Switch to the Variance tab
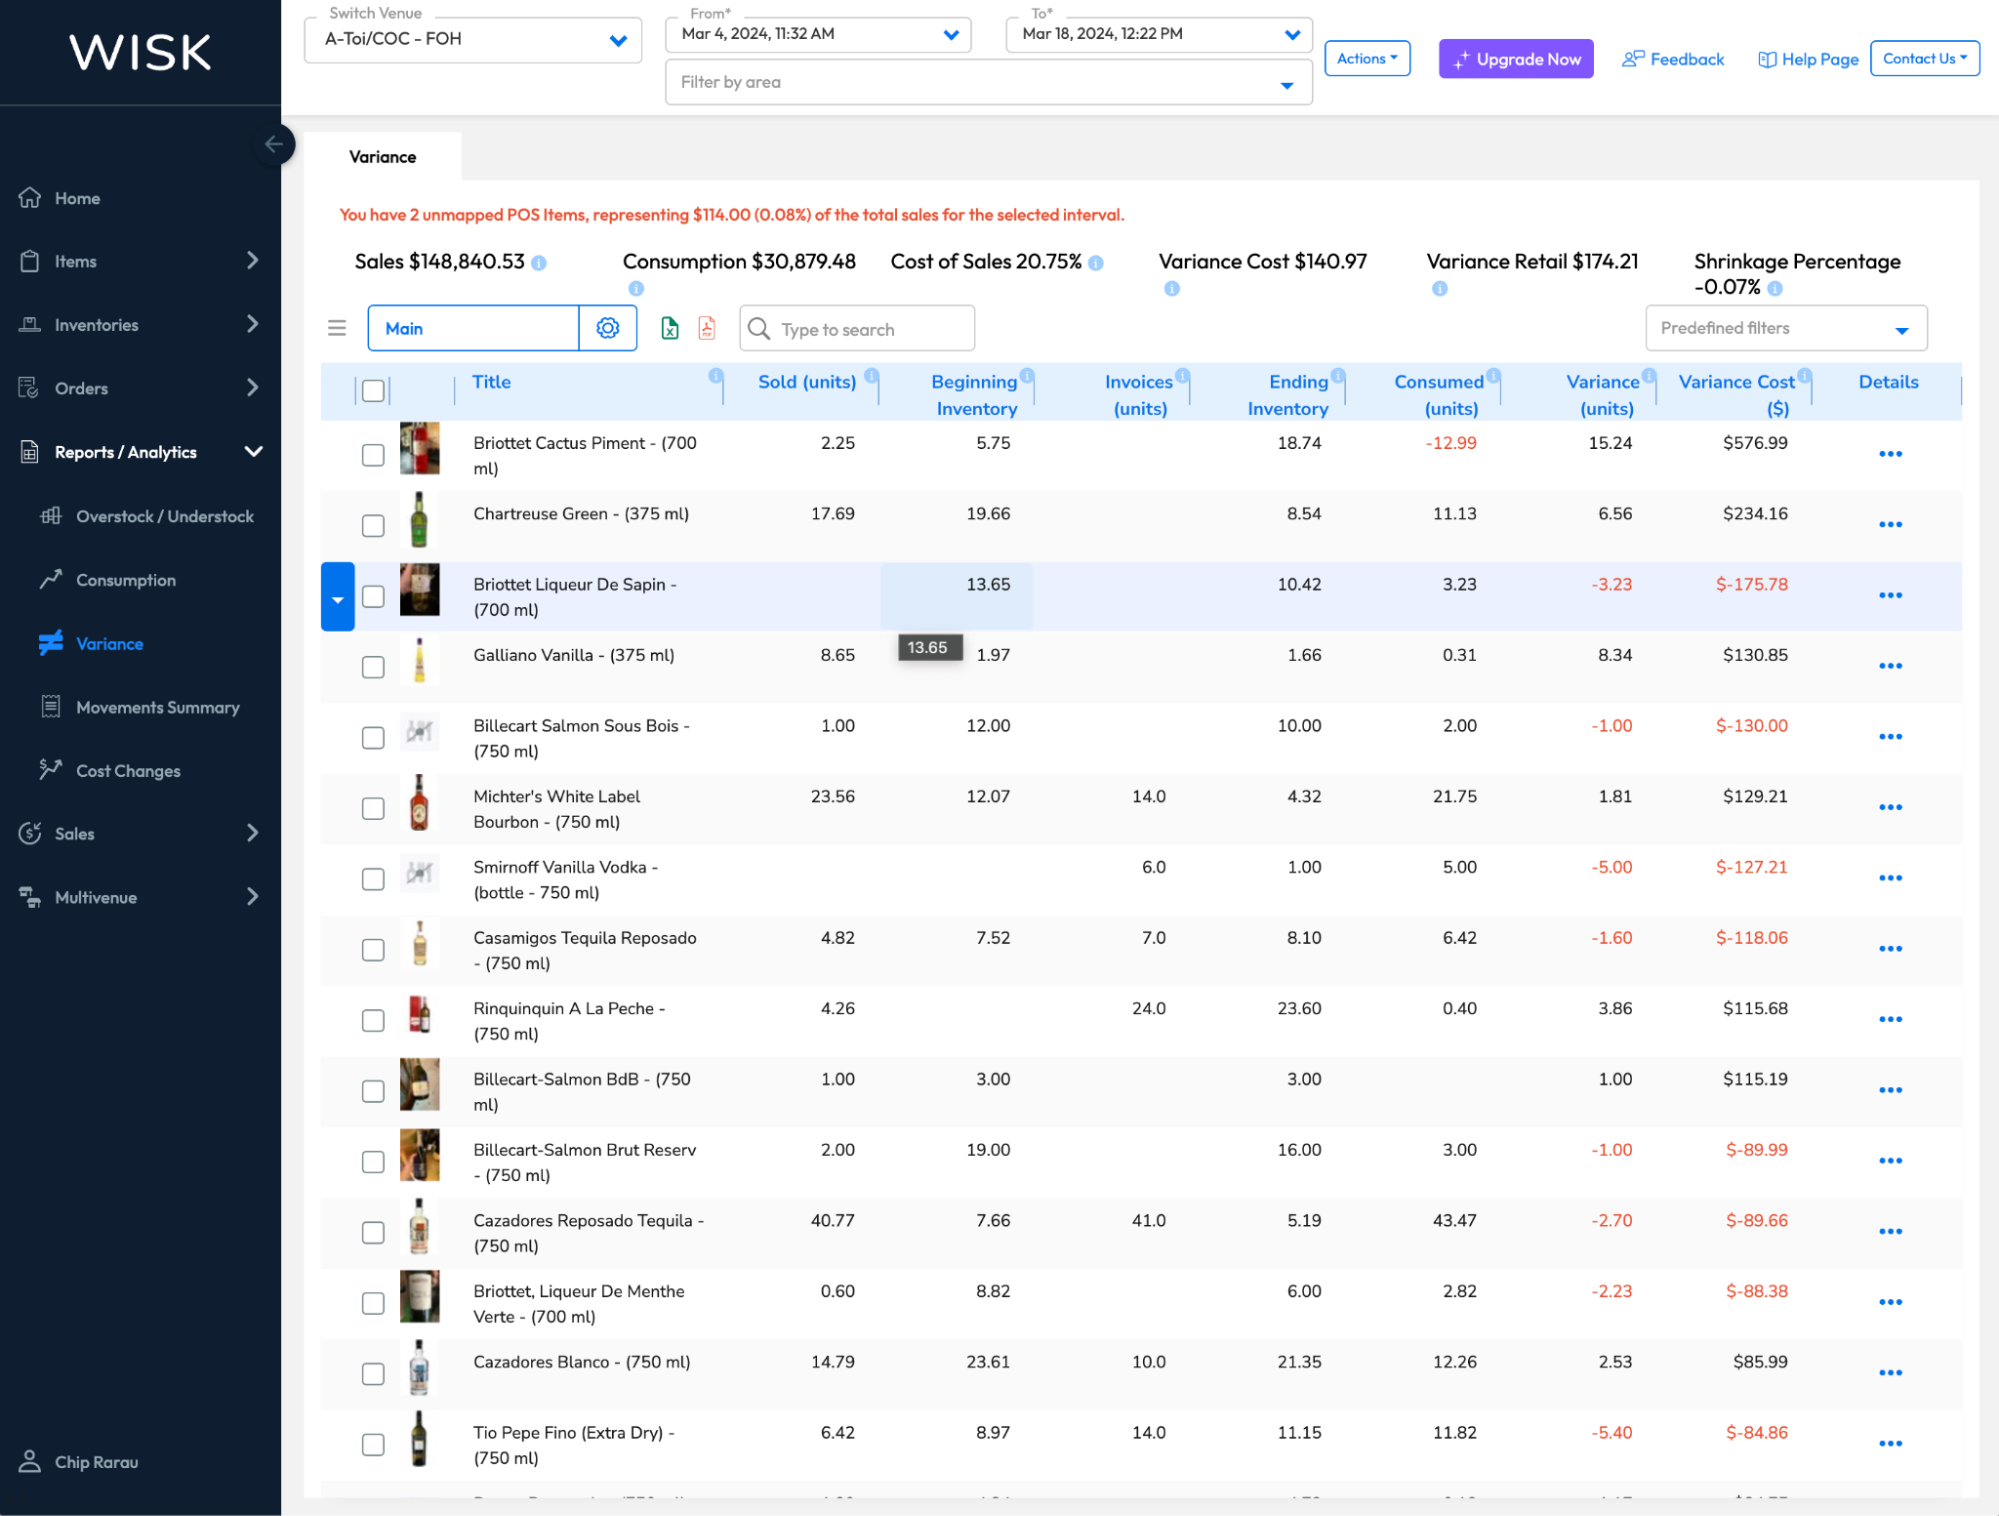 [x=383, y=156]
